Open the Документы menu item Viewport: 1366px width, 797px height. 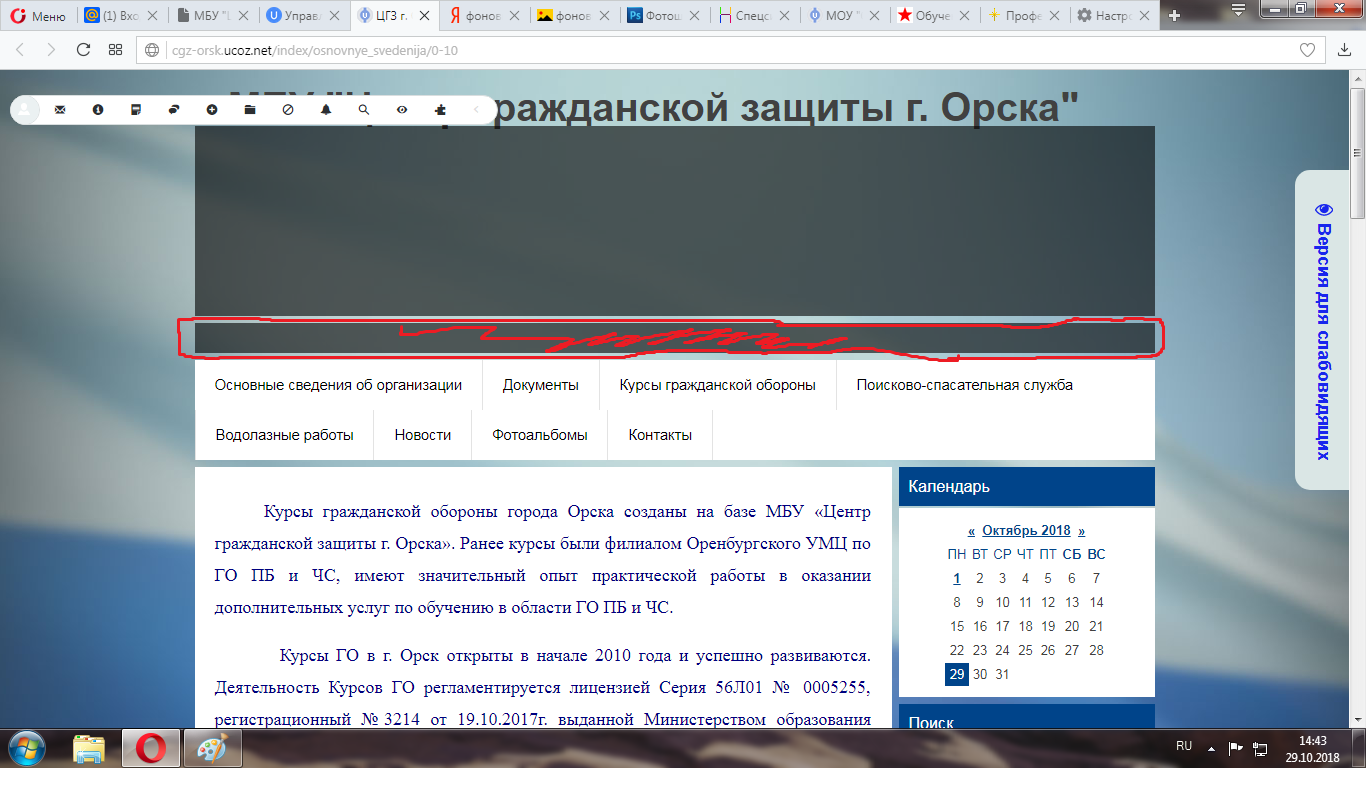click(x=540, y=385)
